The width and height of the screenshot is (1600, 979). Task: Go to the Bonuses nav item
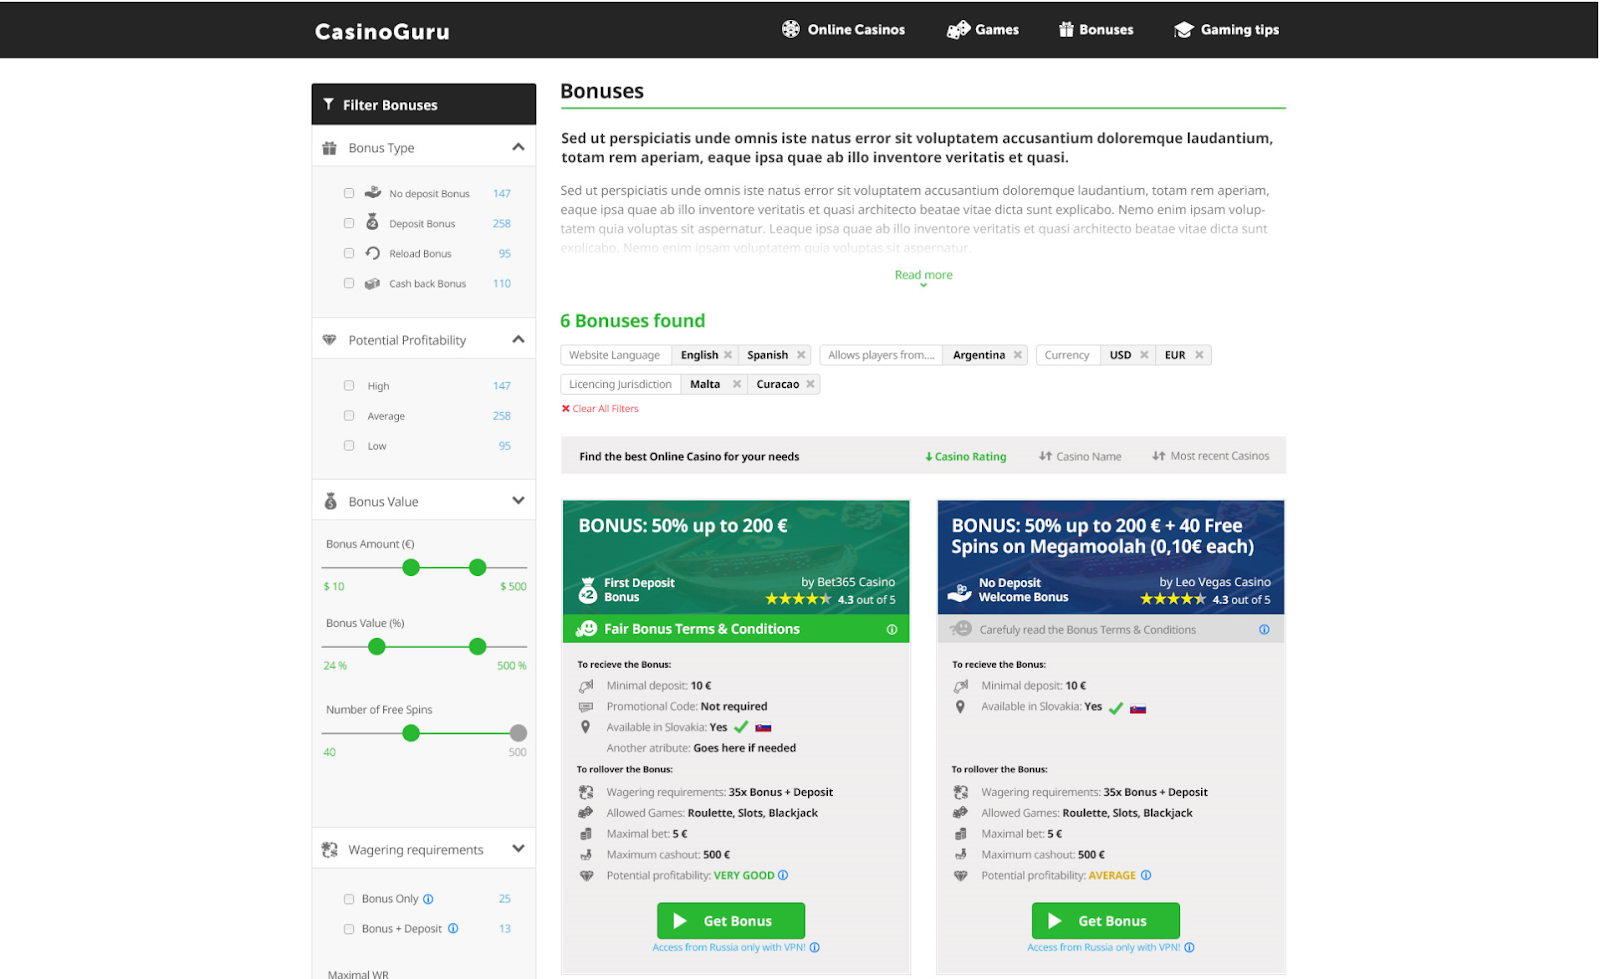pos(1096,30)
